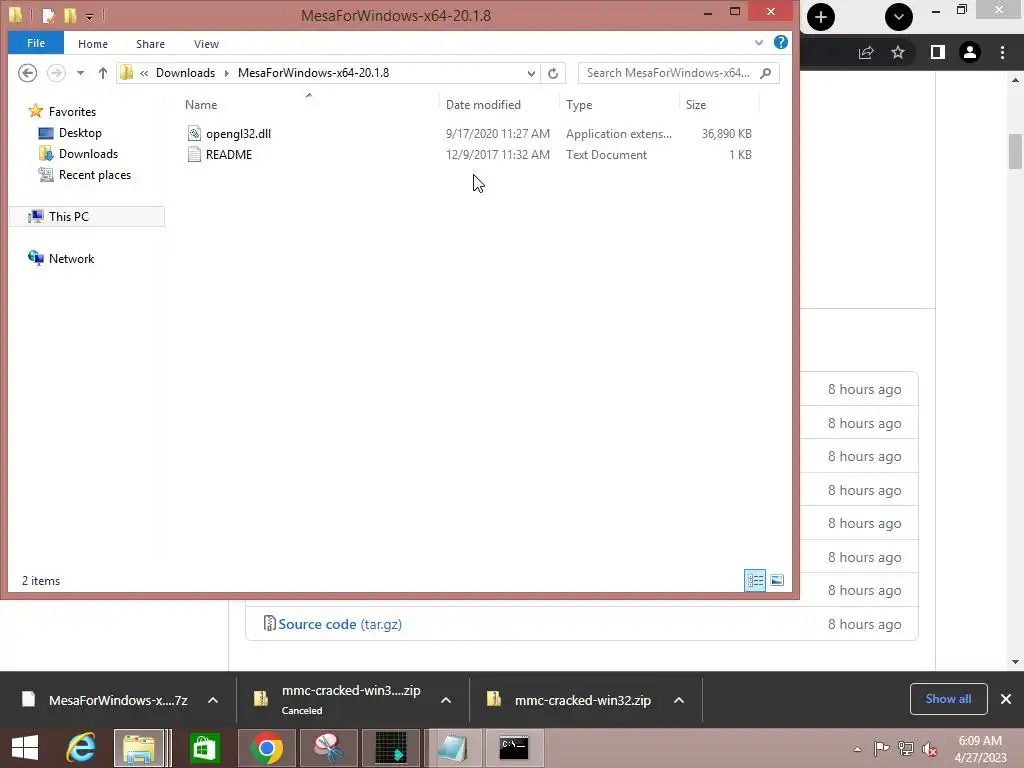Refresh the MesaForWindows folder view

click(553, 73)
